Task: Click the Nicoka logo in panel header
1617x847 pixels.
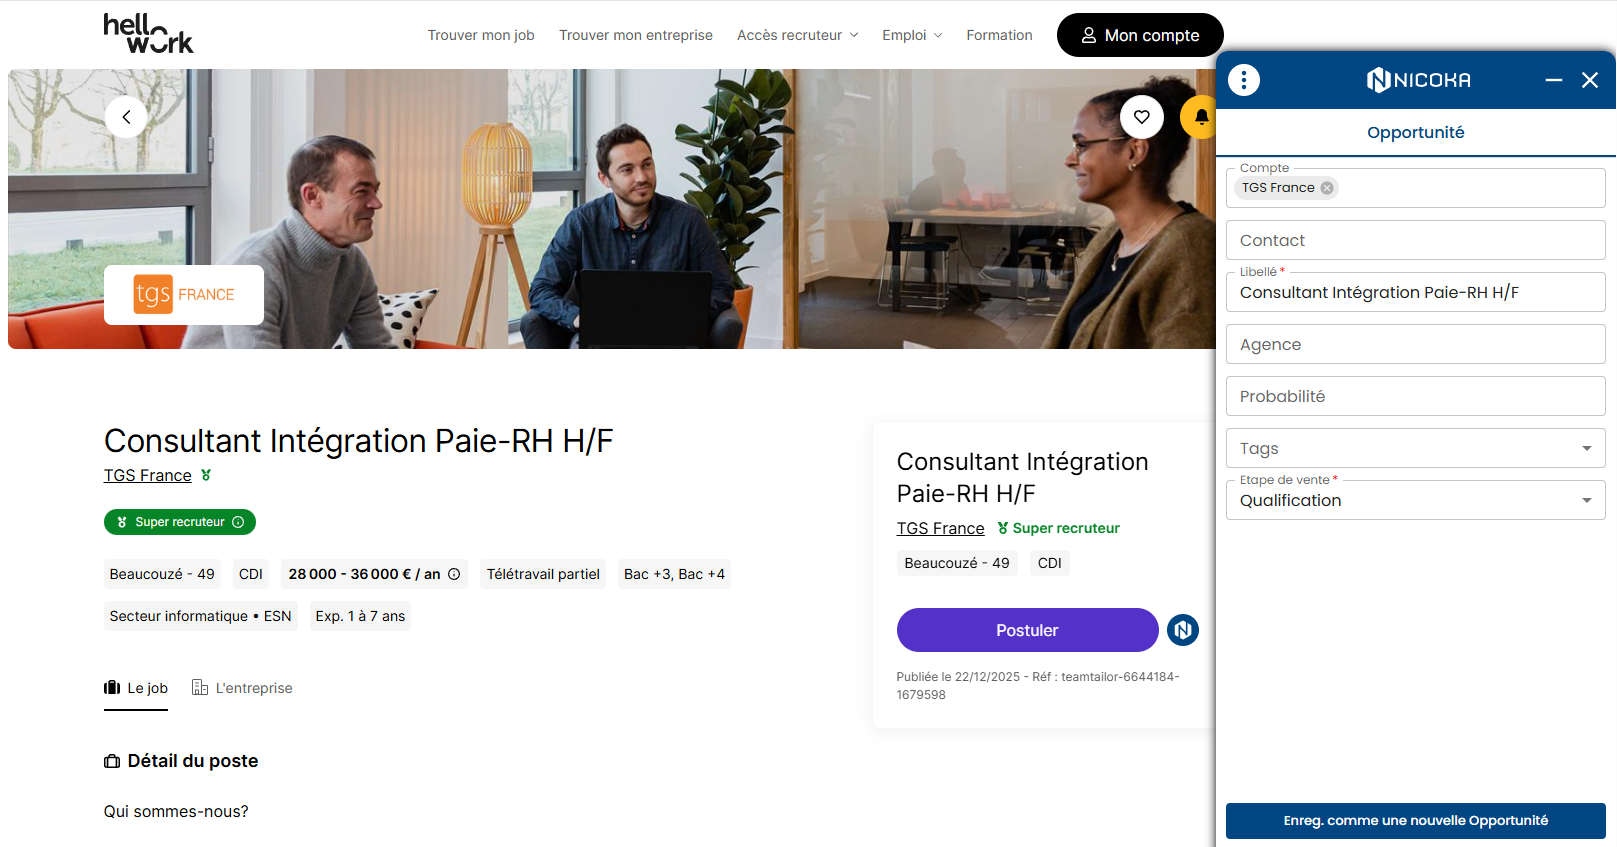Action: click(1418, 80)
